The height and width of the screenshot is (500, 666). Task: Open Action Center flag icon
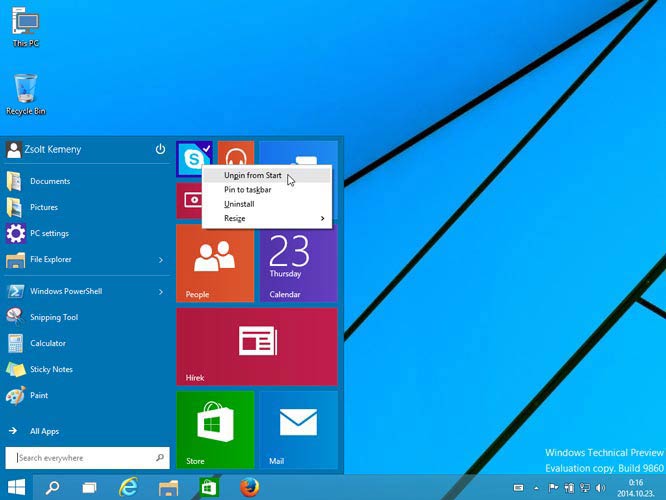[553, 488]
